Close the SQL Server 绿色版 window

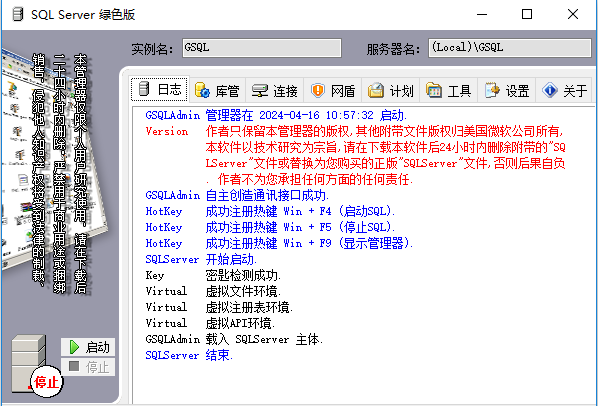click(572, 14)
